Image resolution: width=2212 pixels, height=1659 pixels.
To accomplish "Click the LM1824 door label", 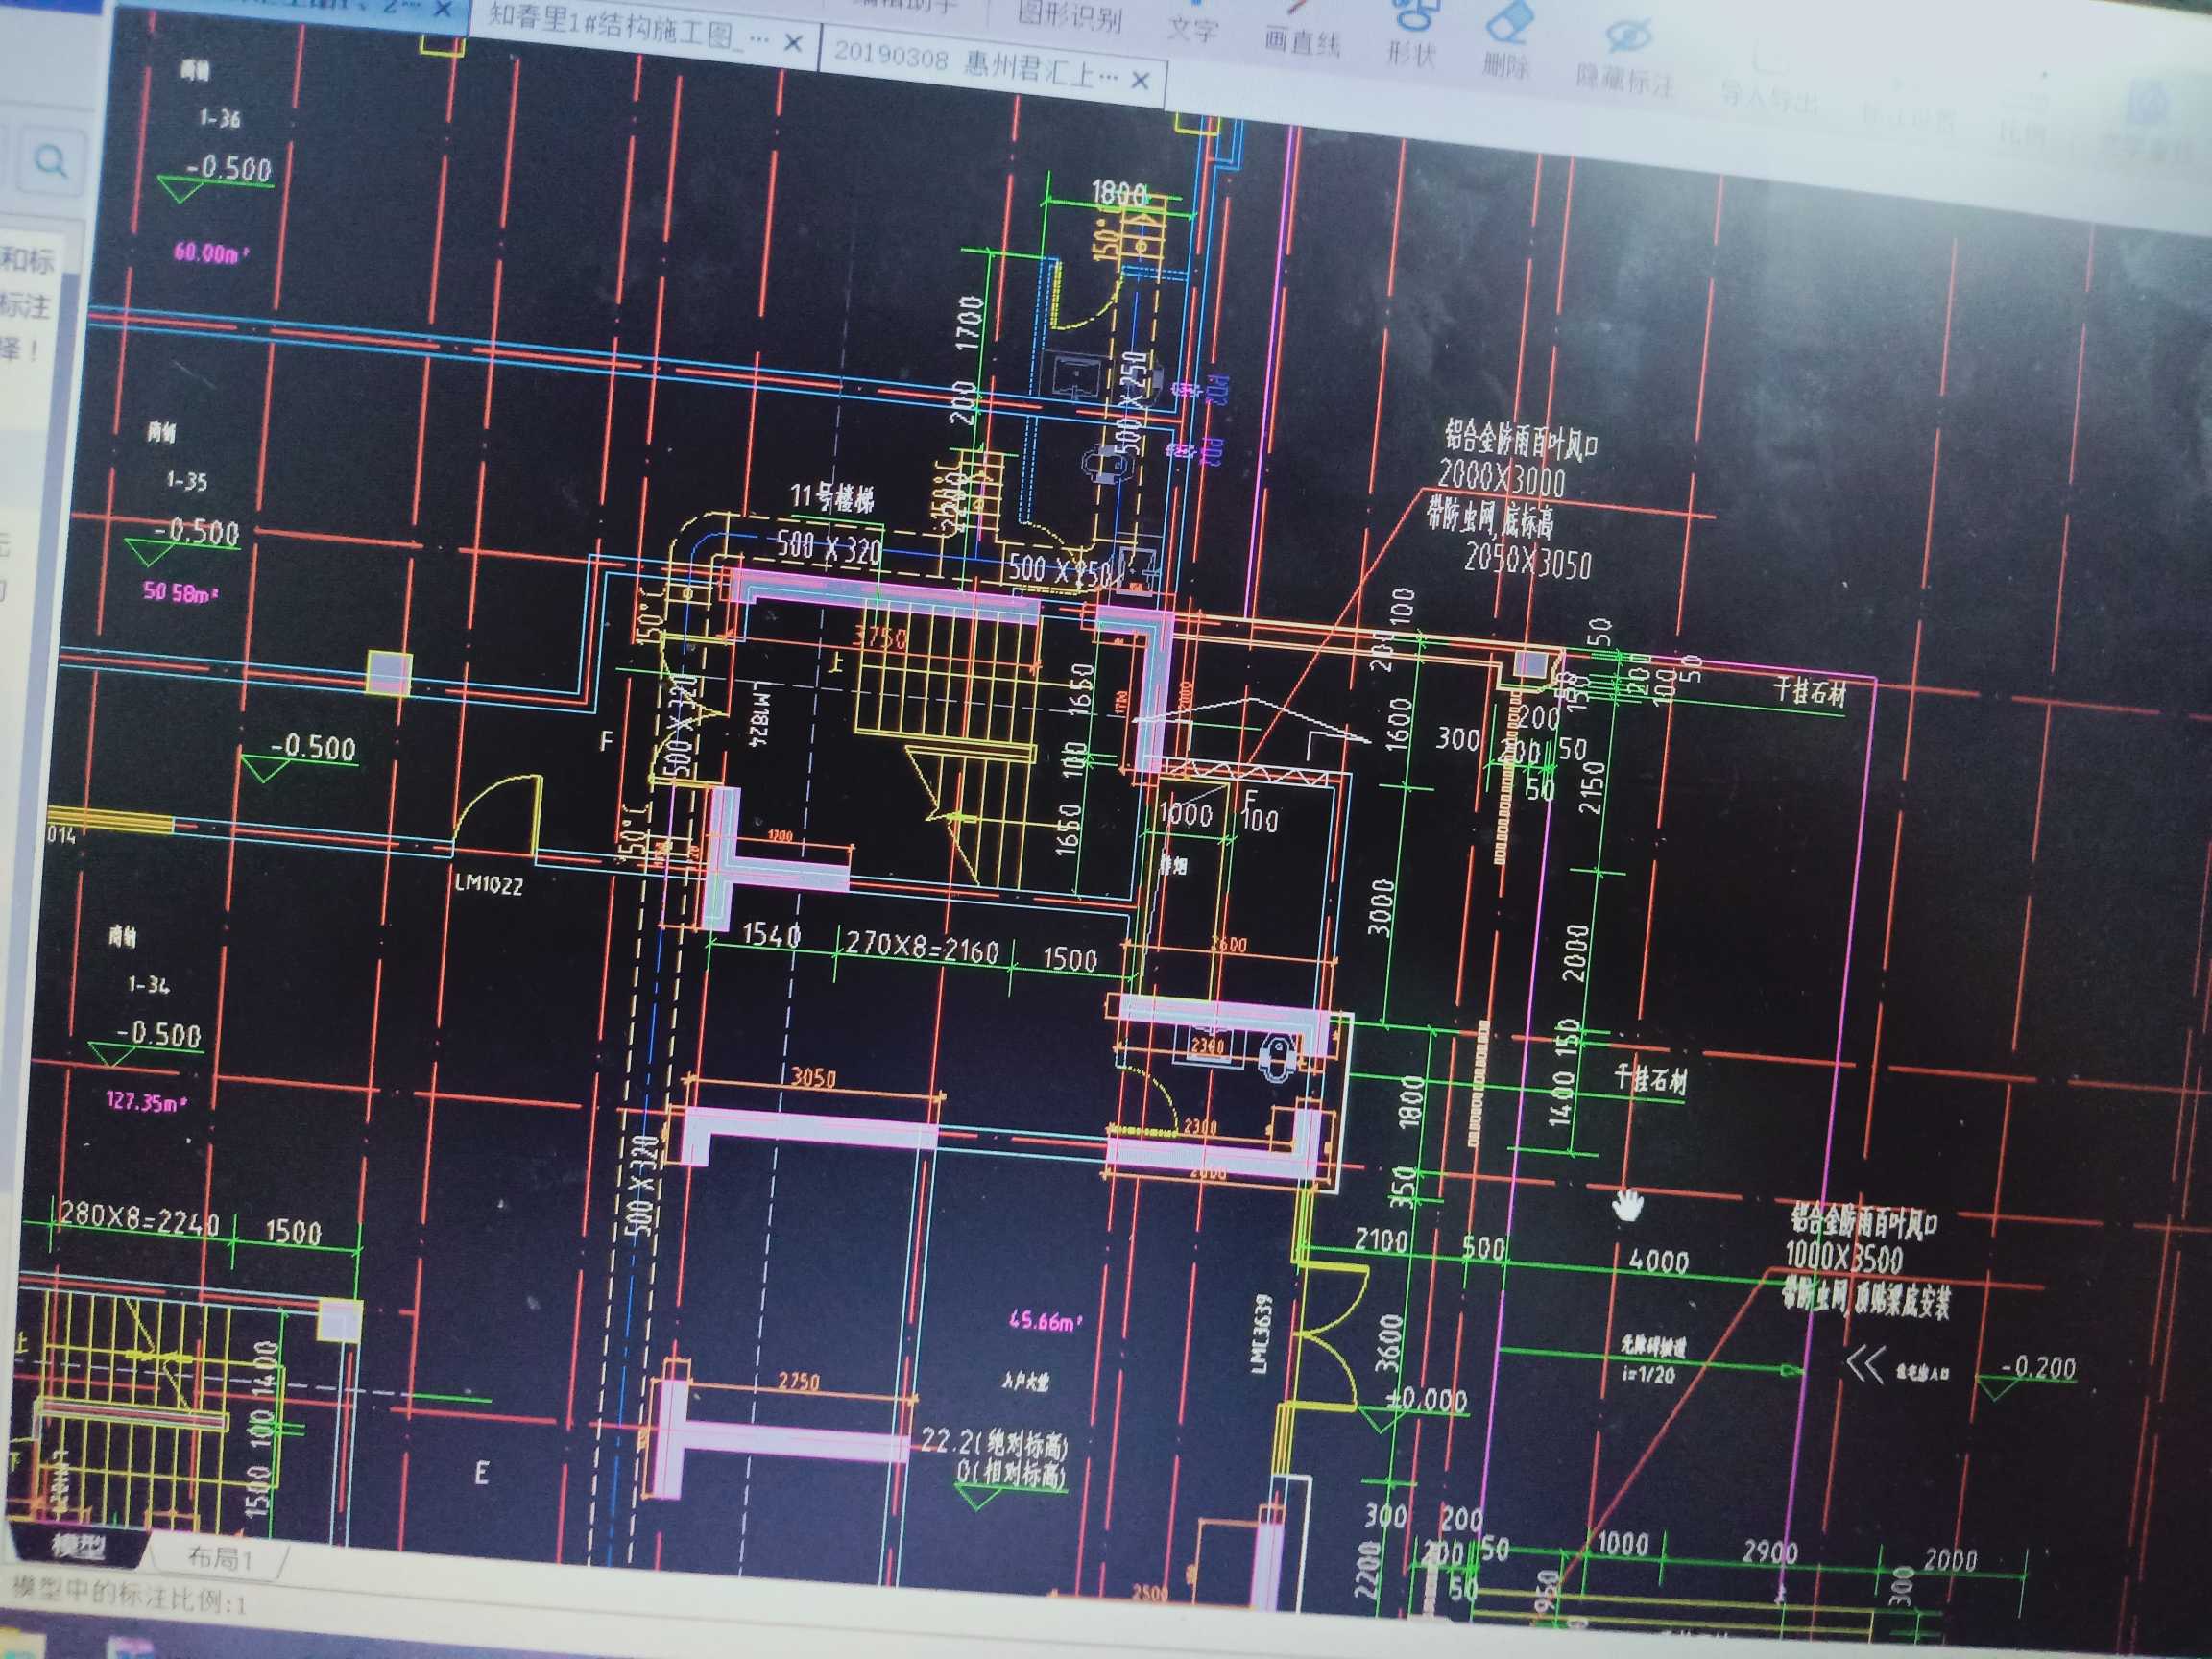I will (759, 717).
